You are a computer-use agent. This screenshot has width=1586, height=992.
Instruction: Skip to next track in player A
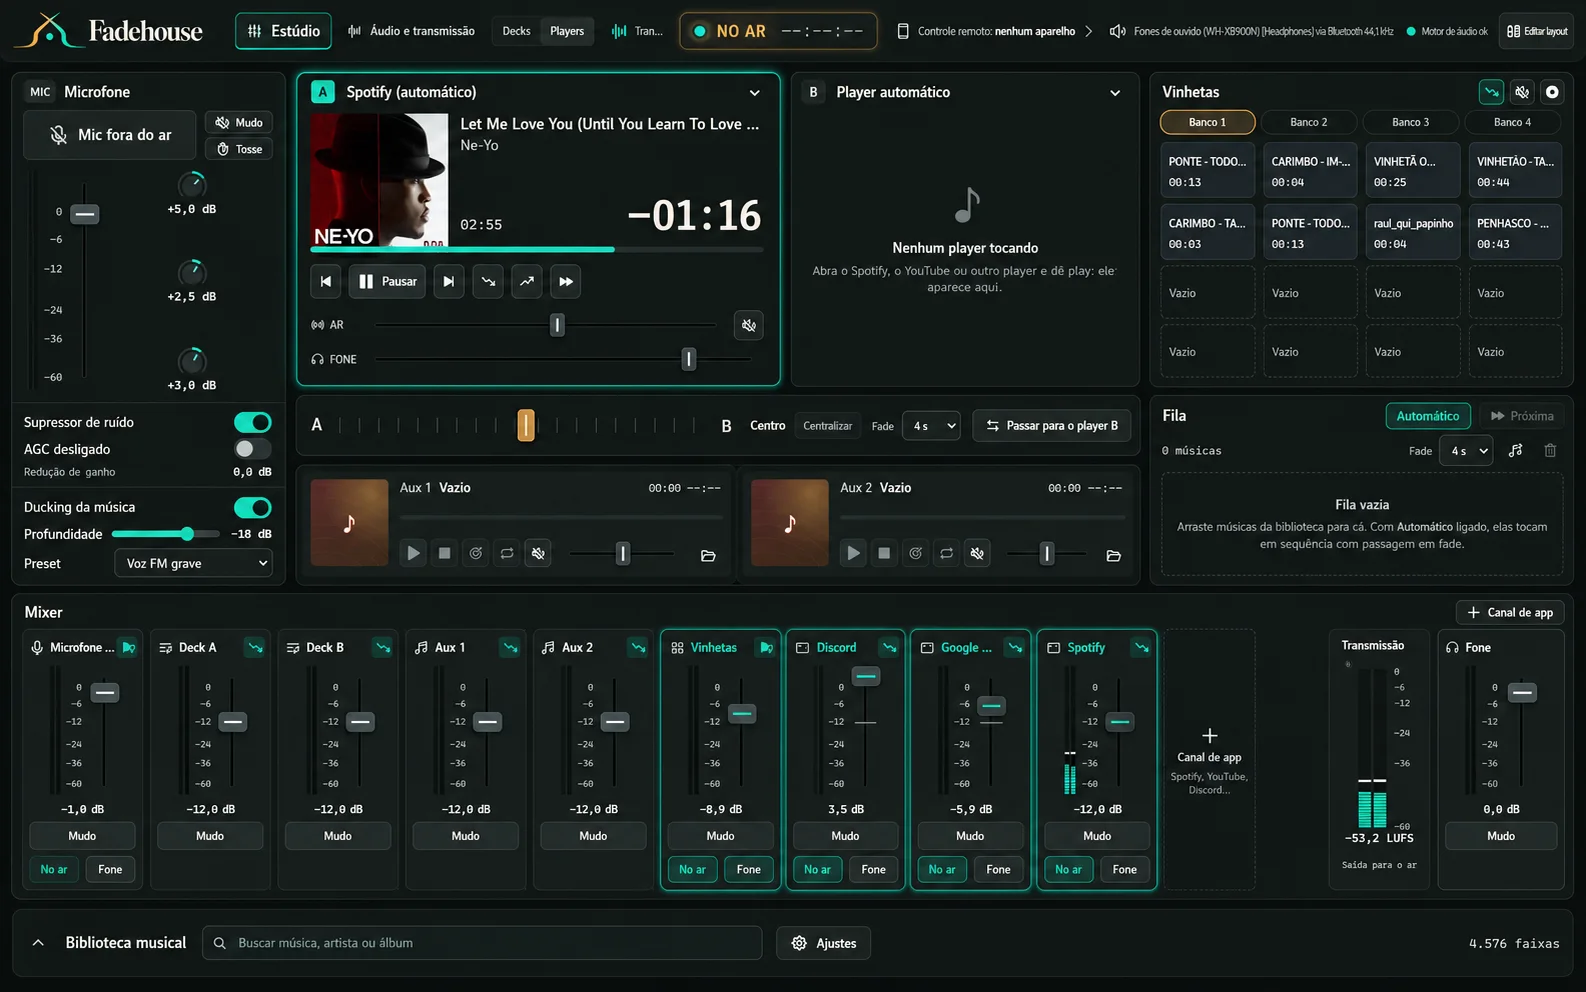449,282
